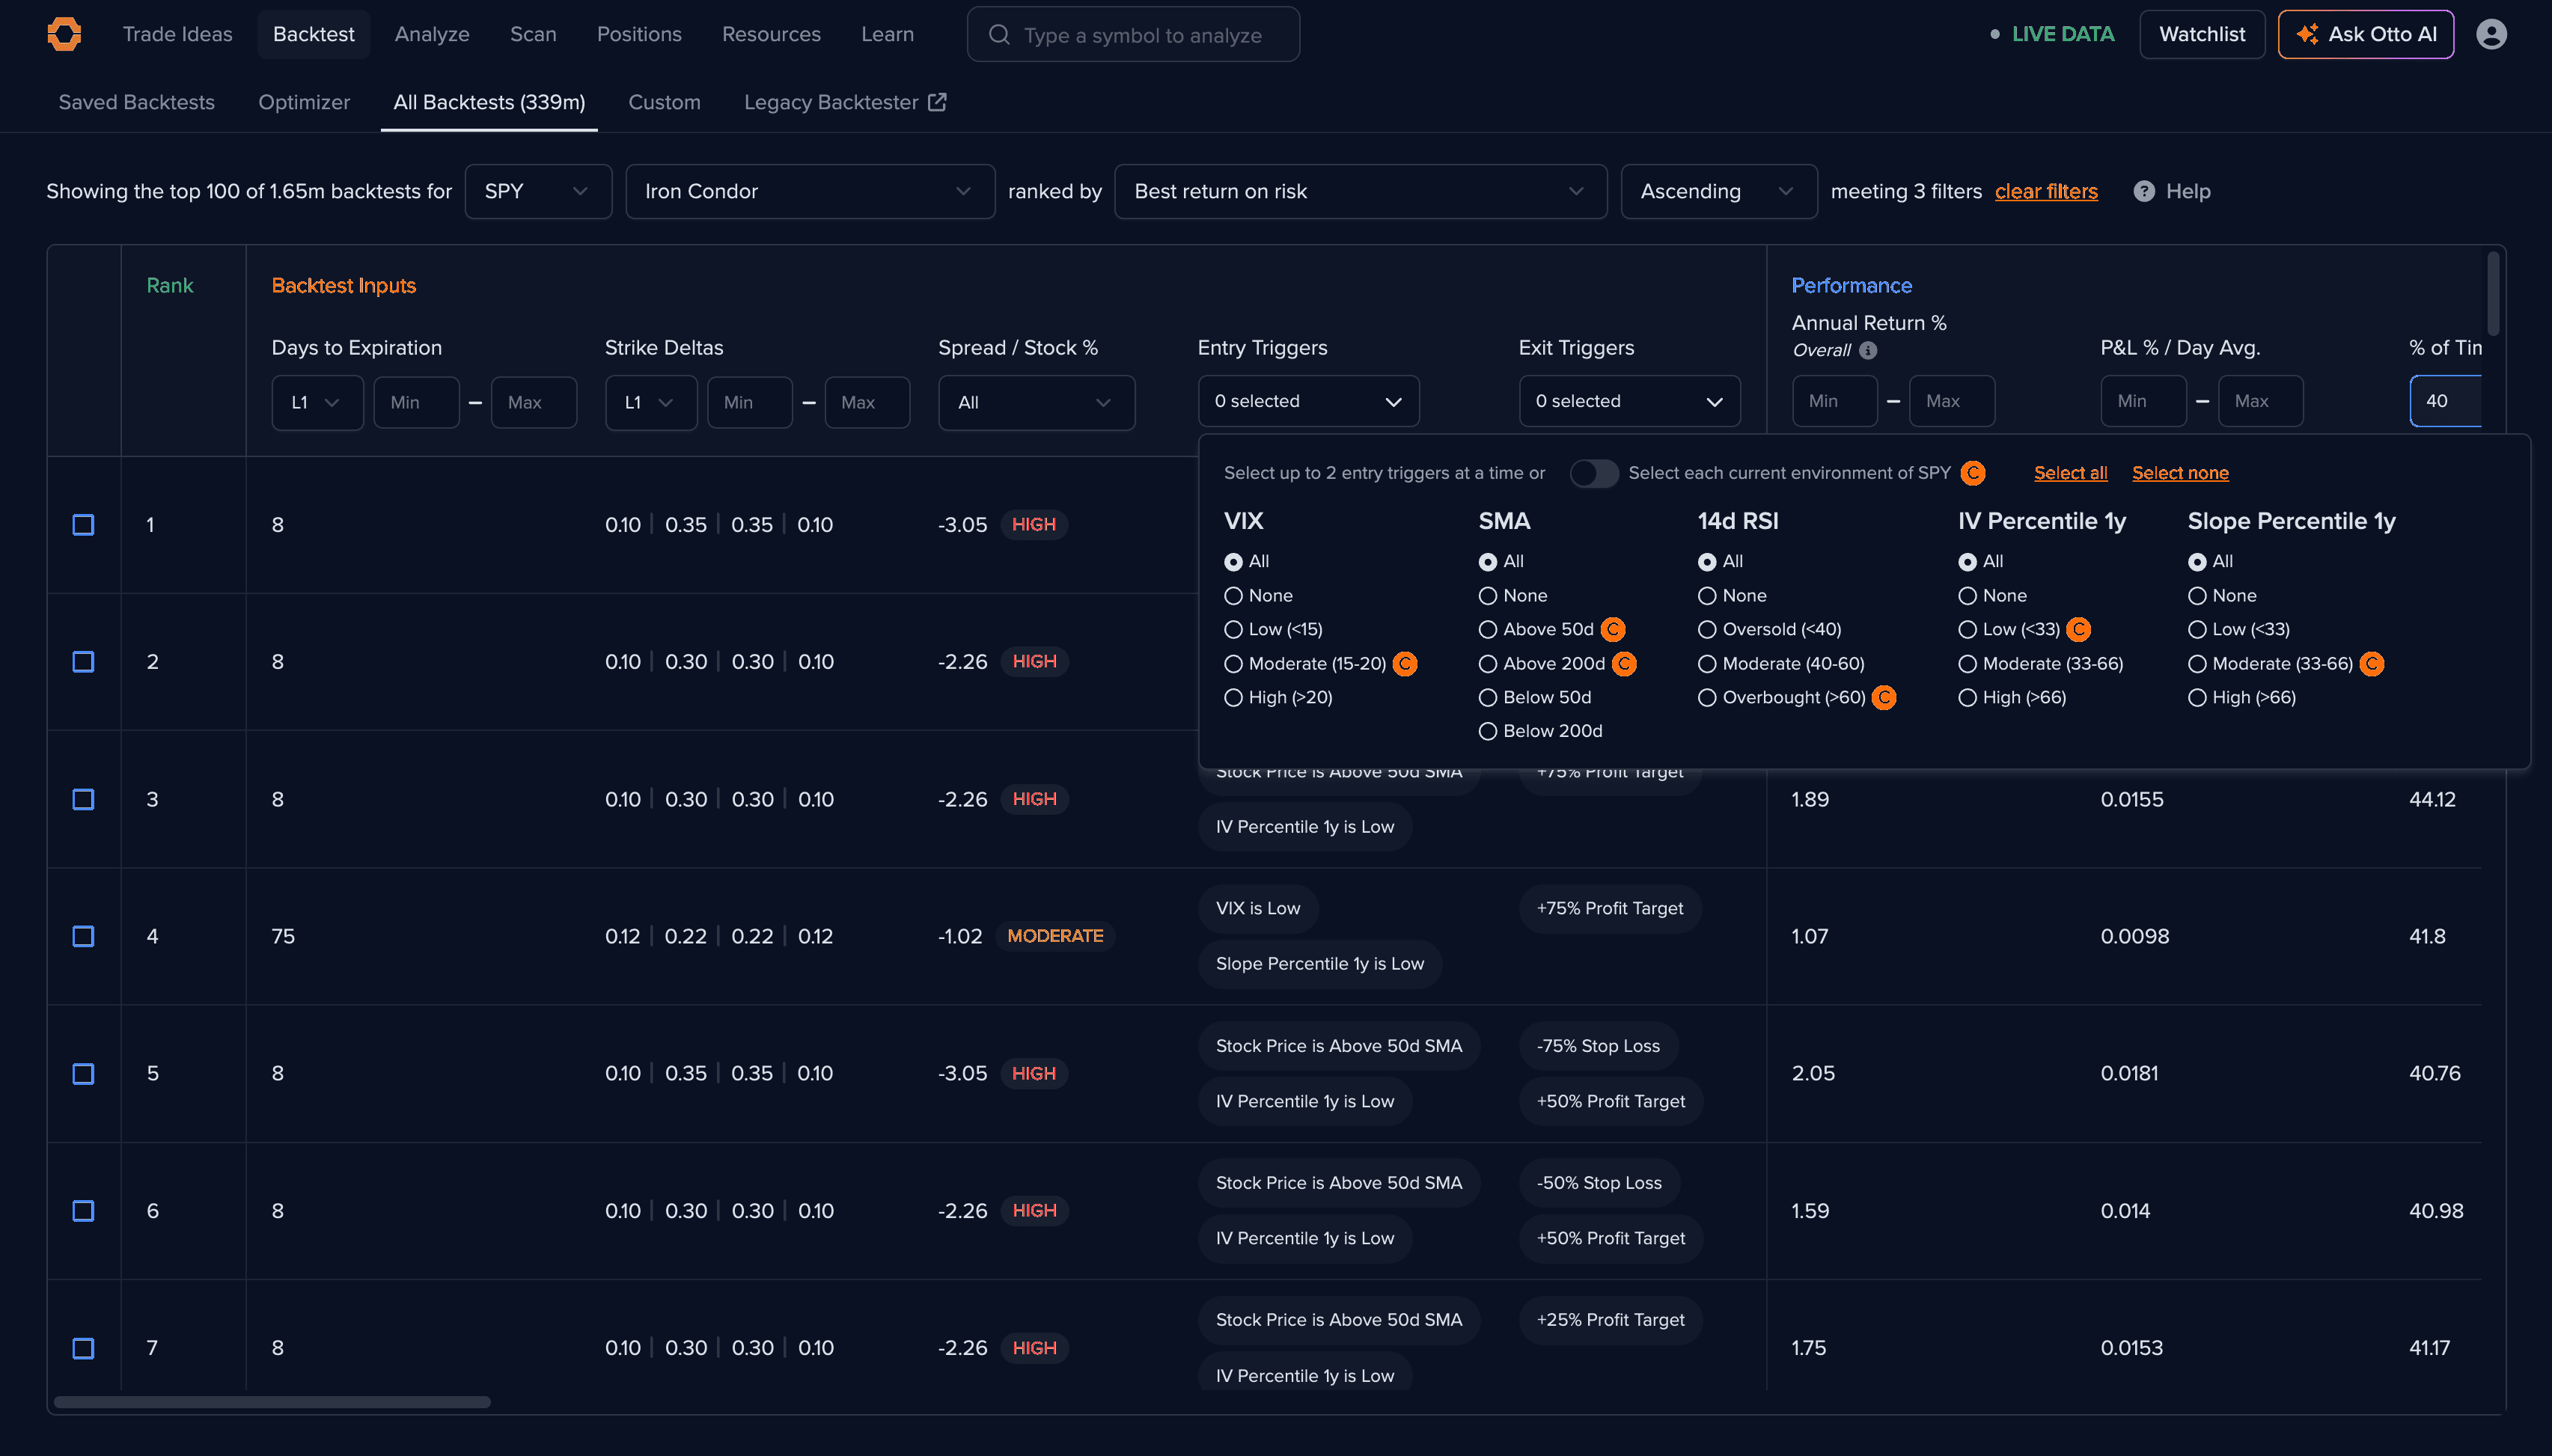Toggle select each current environment switch
This screenshot has height=1456, width=2552.
point(1593,473)
